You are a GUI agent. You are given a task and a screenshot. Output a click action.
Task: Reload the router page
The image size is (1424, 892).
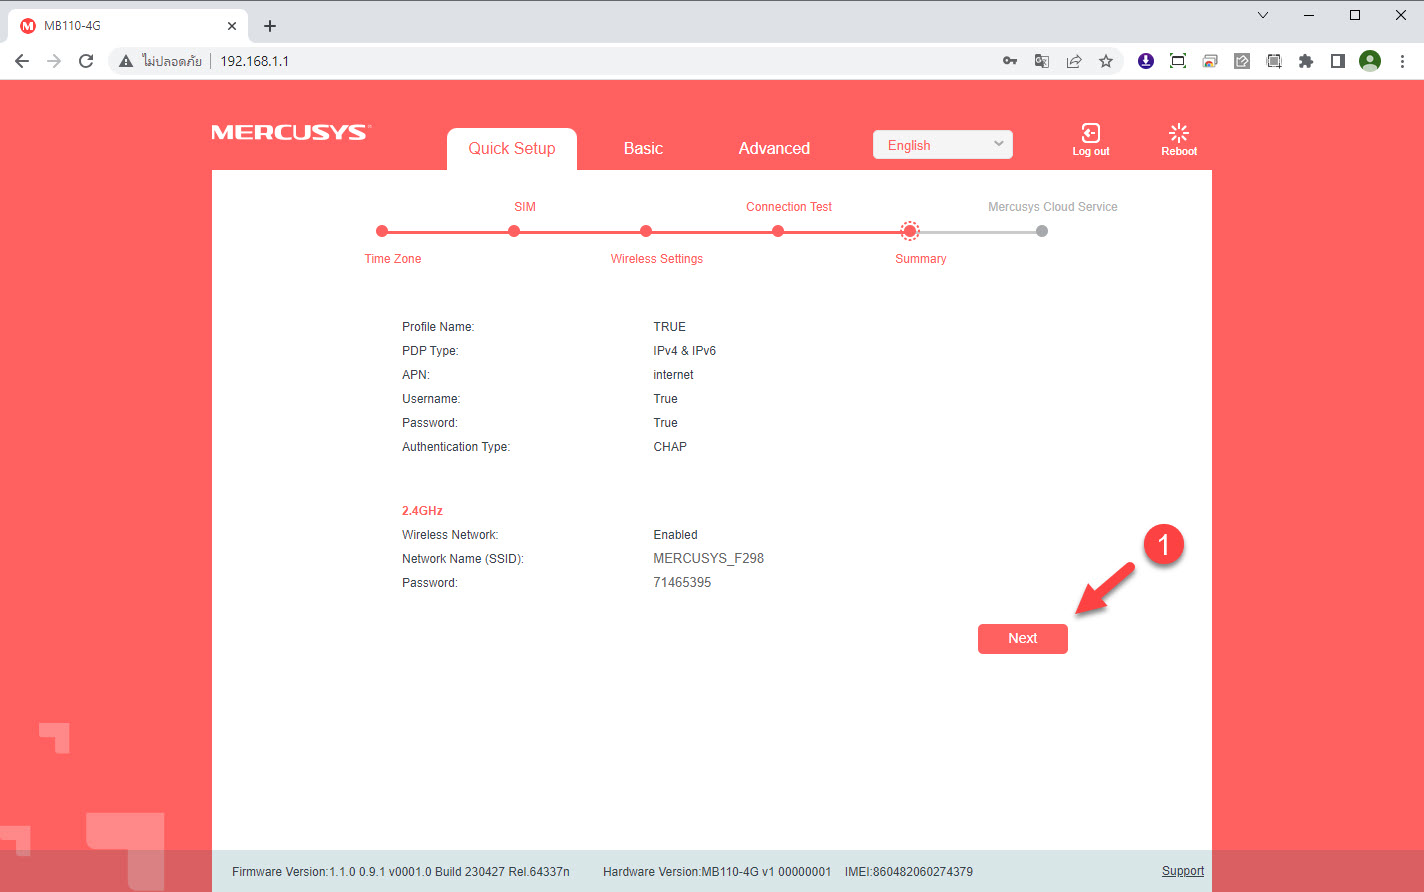click(x=86, y=61)
